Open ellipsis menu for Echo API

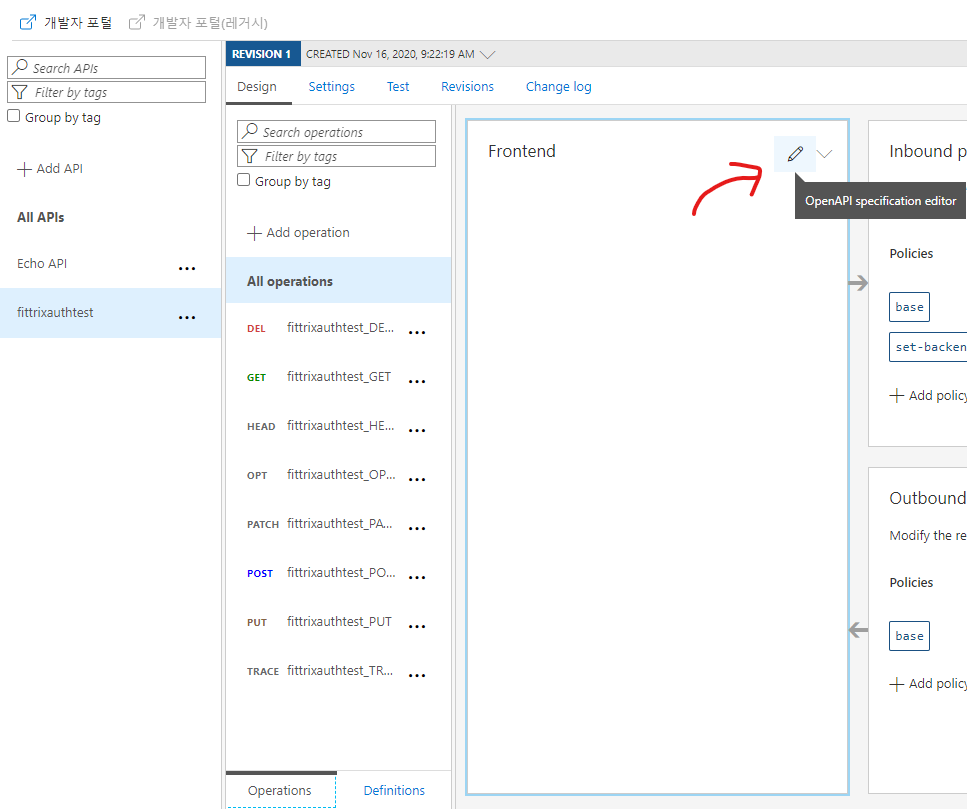click(187, 268)
